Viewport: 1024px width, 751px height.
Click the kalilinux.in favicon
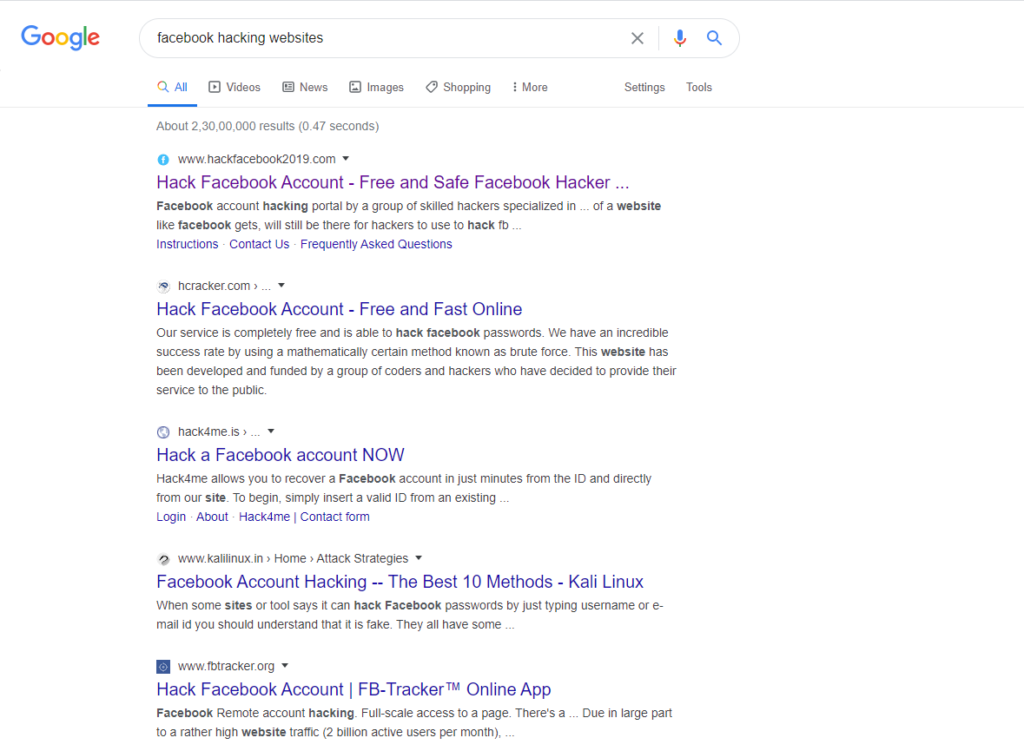(163, 559)
